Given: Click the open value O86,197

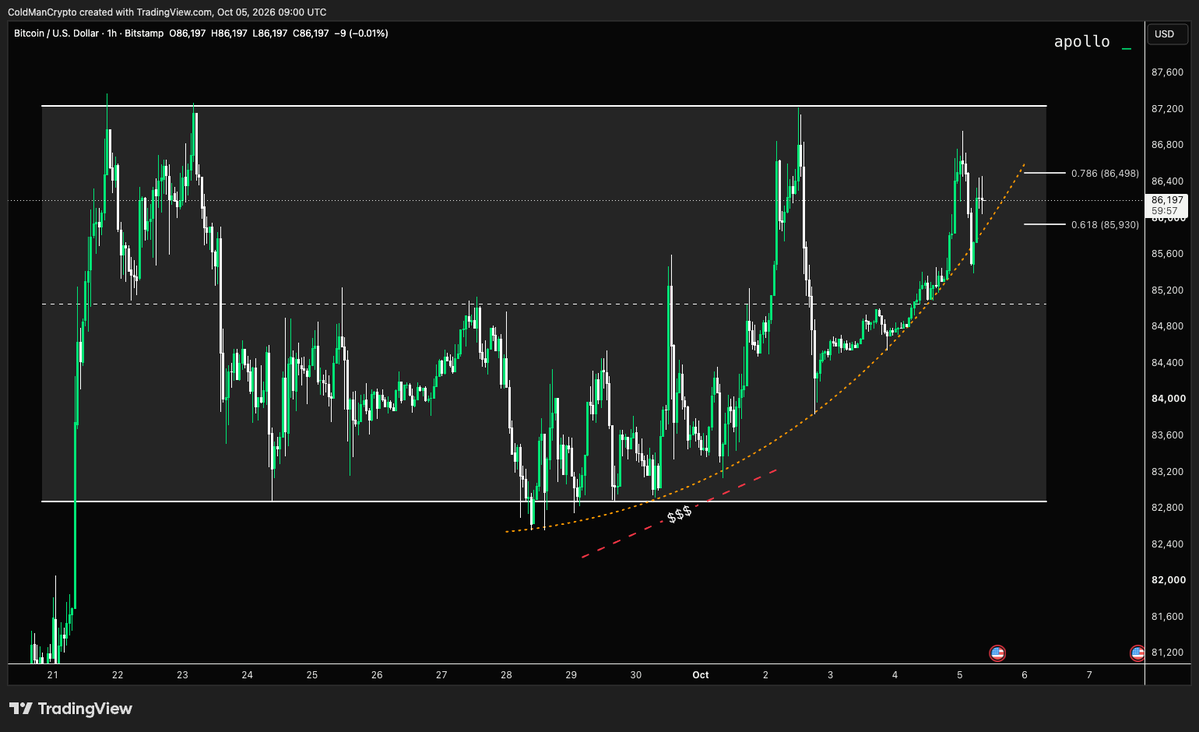Looking at the screenshot, I should [187, 34].
